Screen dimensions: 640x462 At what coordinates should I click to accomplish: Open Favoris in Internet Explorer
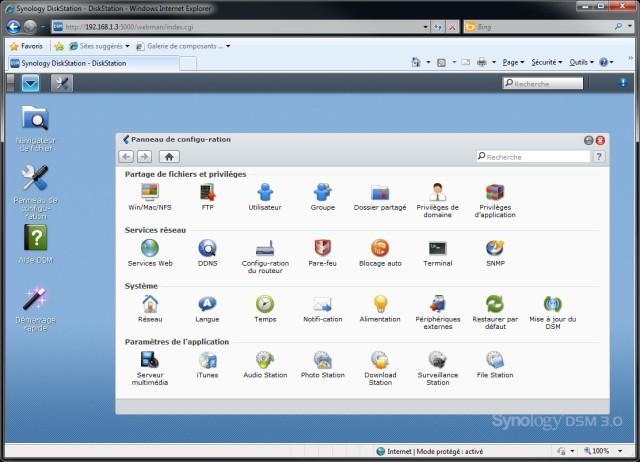pyautogui.click(x=27, y=46)
